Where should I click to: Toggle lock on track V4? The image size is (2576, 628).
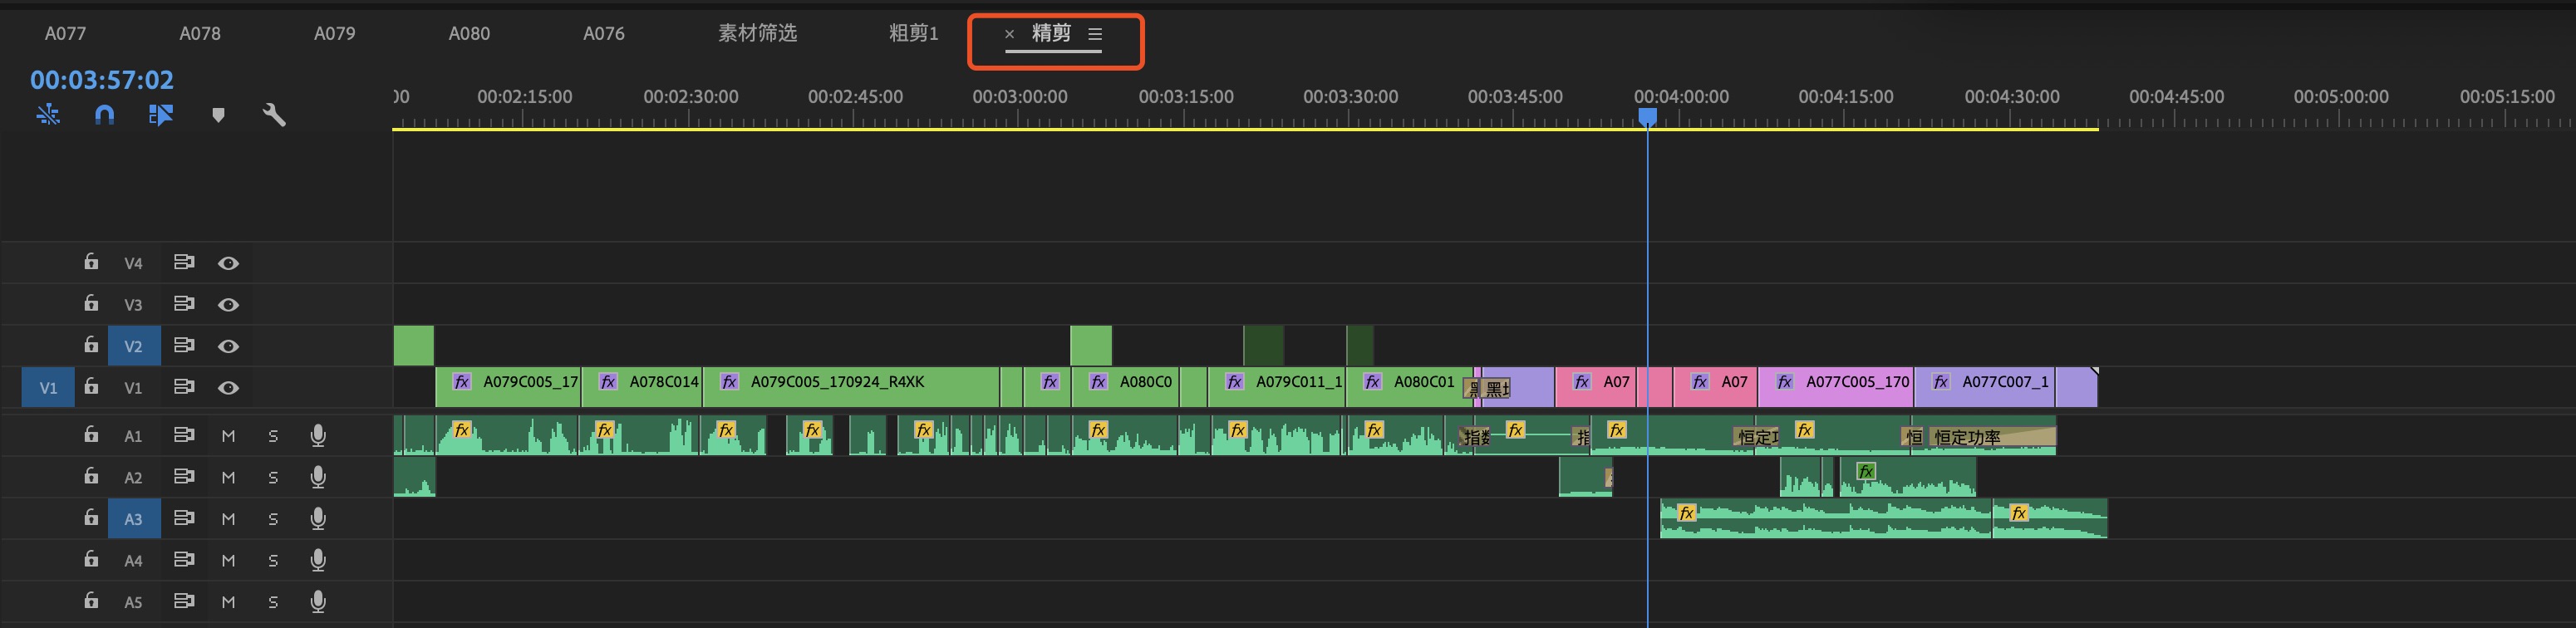[x=91, y=262]
